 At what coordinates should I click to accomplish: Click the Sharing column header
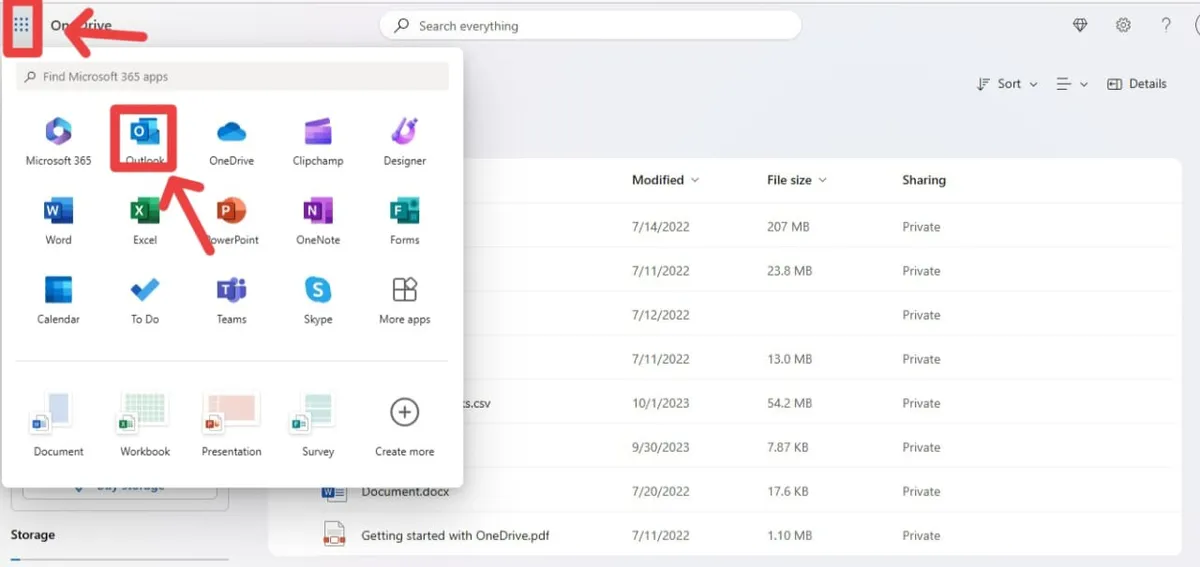[923, 180]
